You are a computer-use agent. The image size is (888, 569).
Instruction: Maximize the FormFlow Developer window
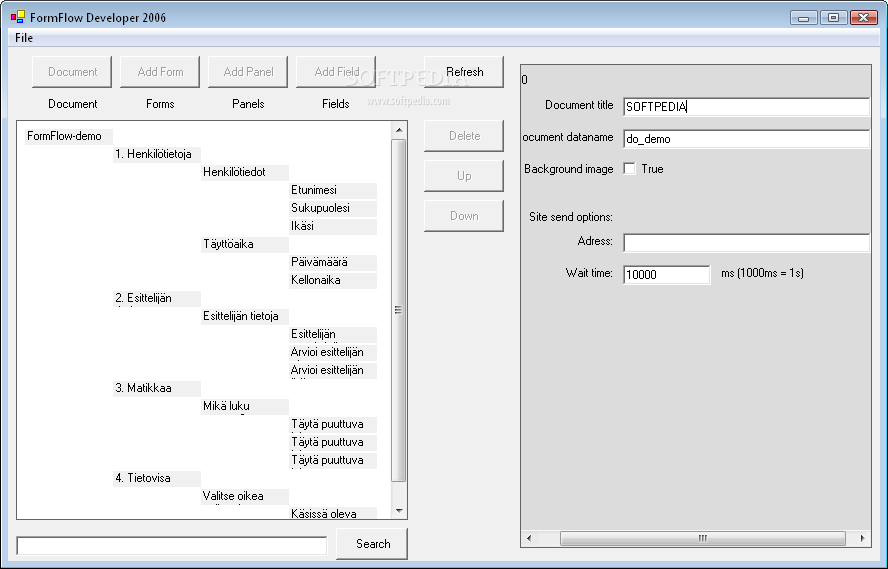[x=834, y=18]
